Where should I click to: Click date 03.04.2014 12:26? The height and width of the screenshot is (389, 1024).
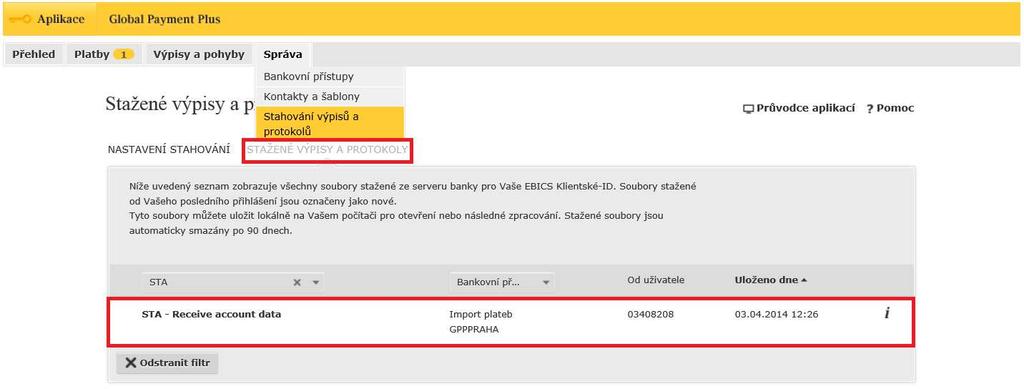point(776,315)
